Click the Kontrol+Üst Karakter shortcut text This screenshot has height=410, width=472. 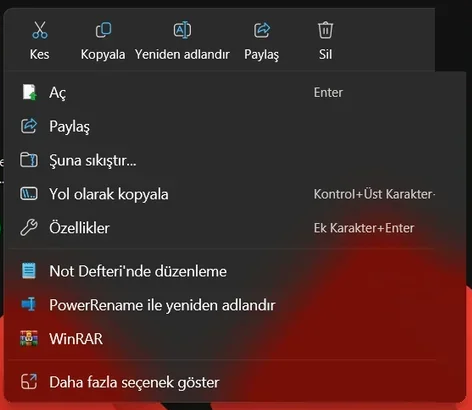[x=374, y=194]
